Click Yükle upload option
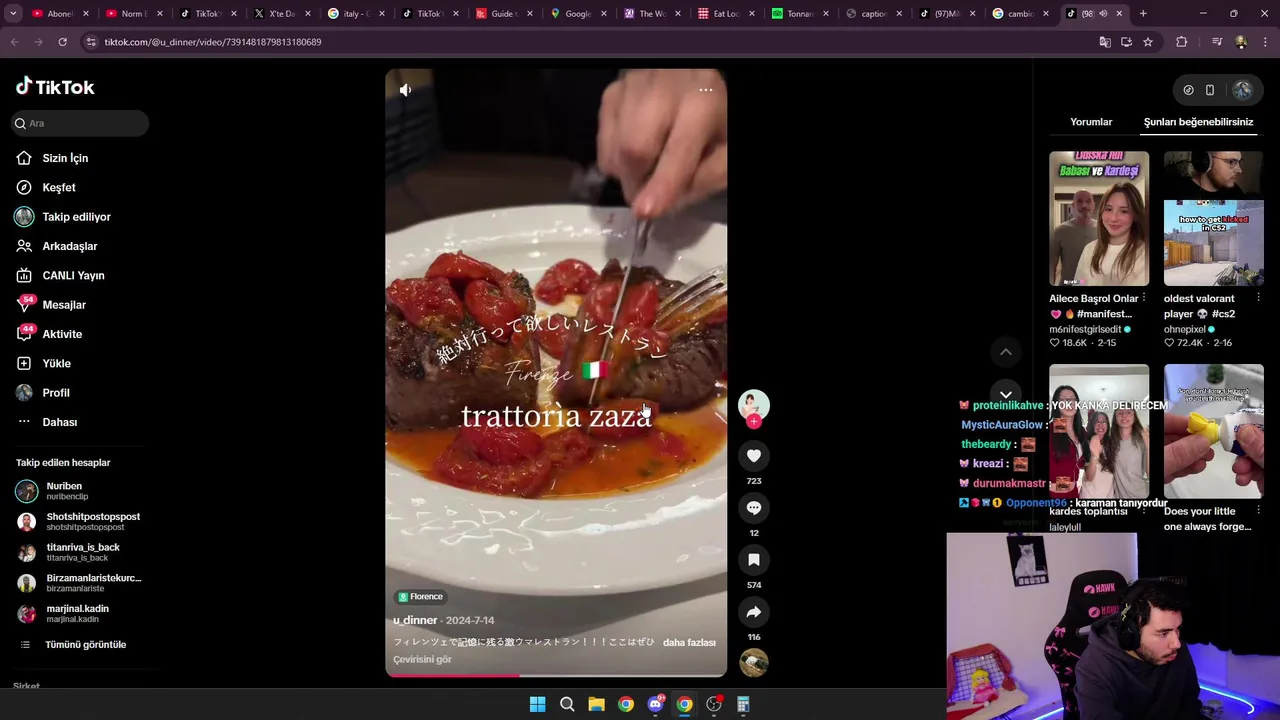The image size is (1280, 720). click(x=56, y=363)
